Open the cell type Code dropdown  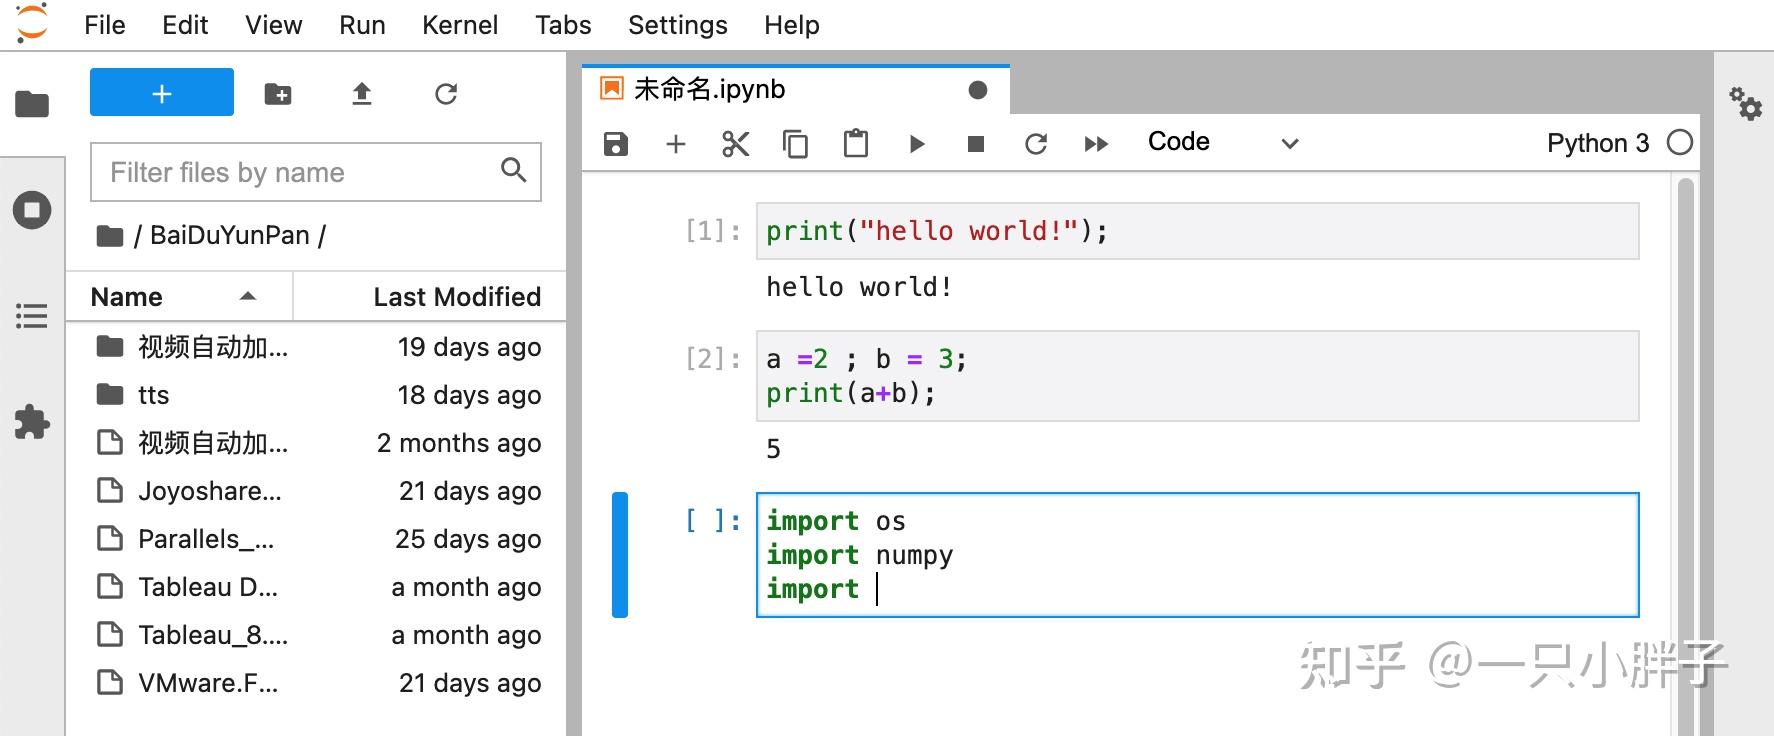[x=1222, y=143]
